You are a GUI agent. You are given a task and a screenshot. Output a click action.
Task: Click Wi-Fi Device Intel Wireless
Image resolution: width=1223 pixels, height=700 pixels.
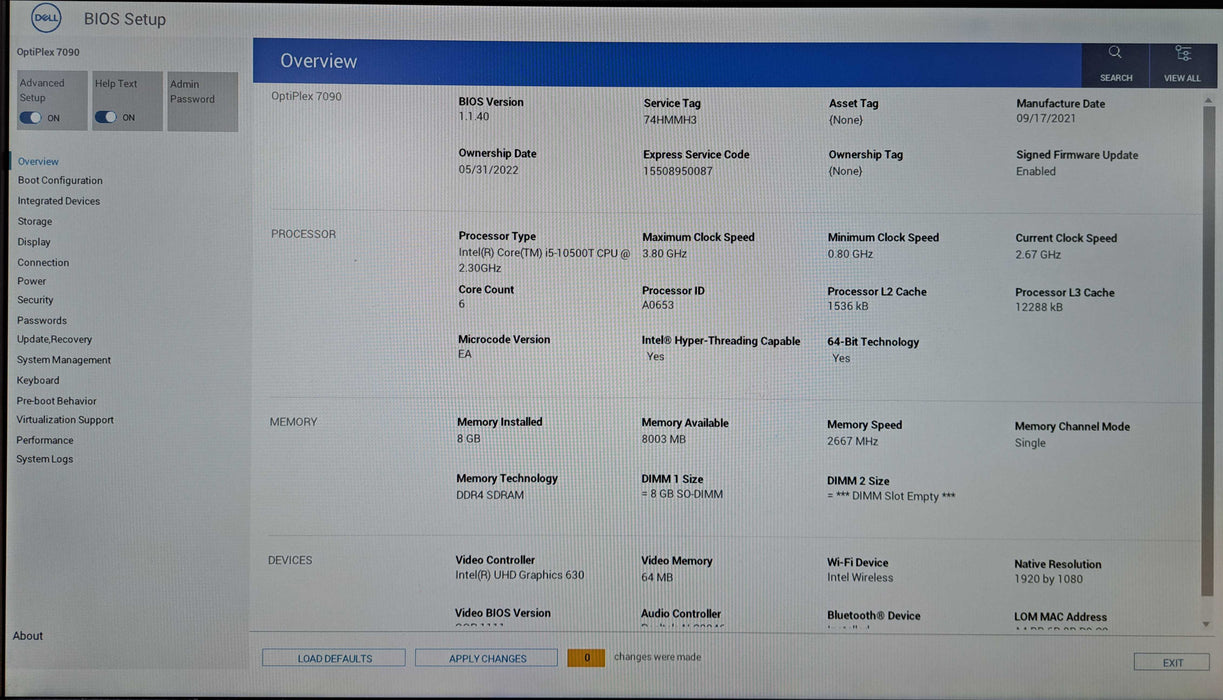[860, 578]
